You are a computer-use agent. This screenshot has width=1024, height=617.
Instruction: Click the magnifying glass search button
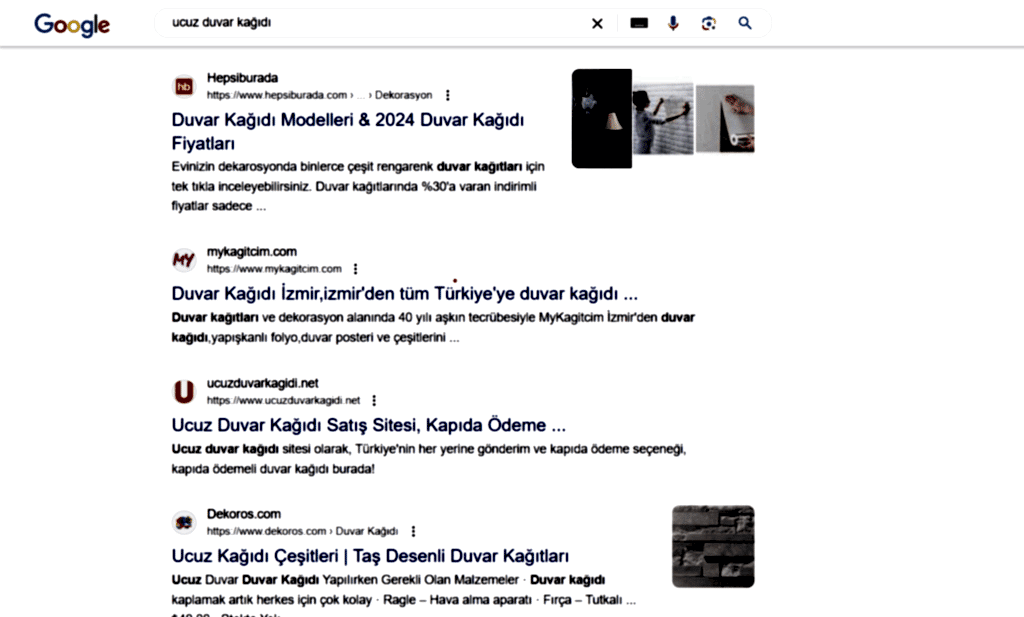(x=745, y=24)
